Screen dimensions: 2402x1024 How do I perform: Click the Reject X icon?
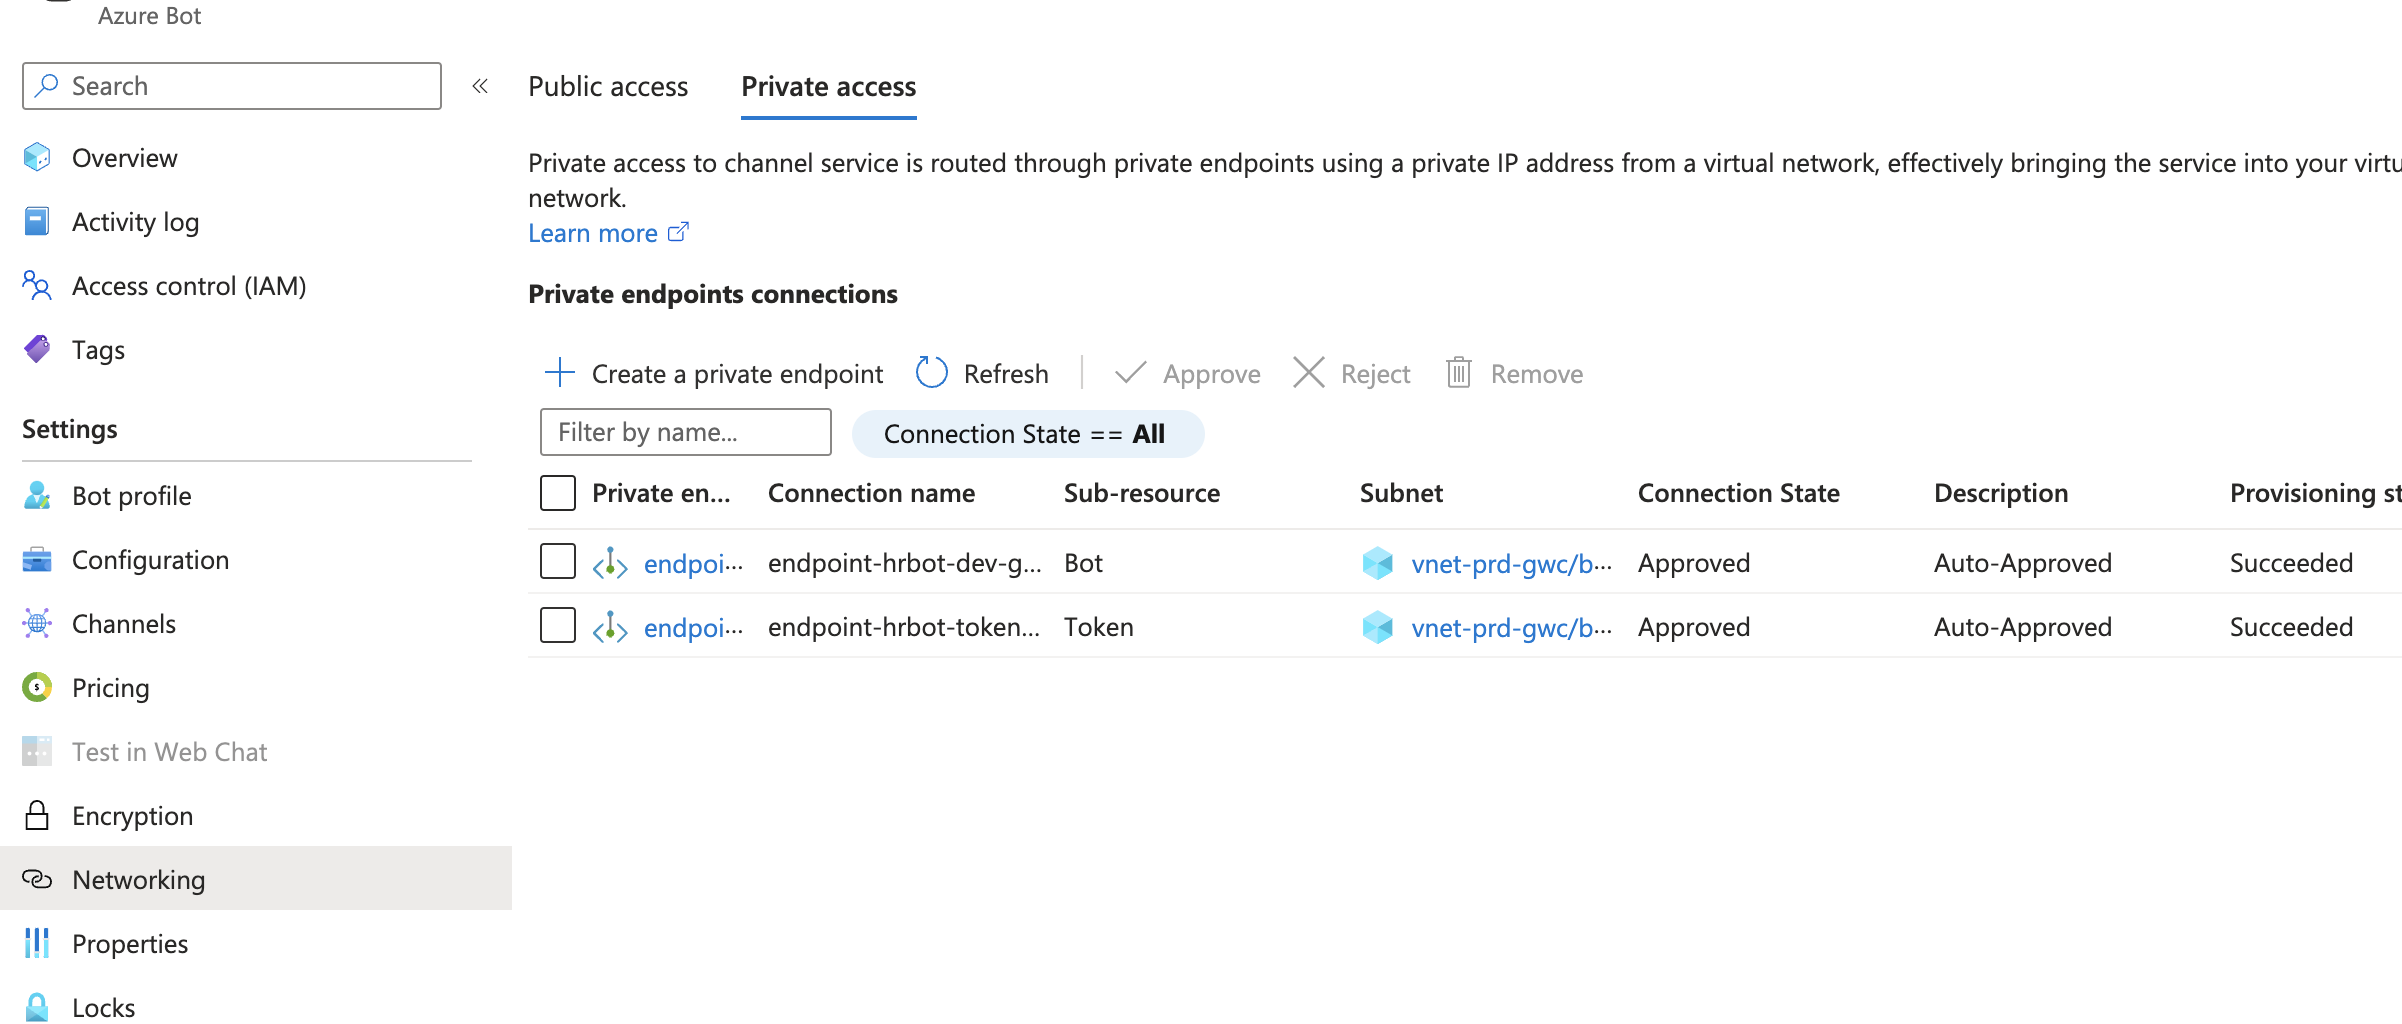pyautogui.click(x=1308, y=372)
